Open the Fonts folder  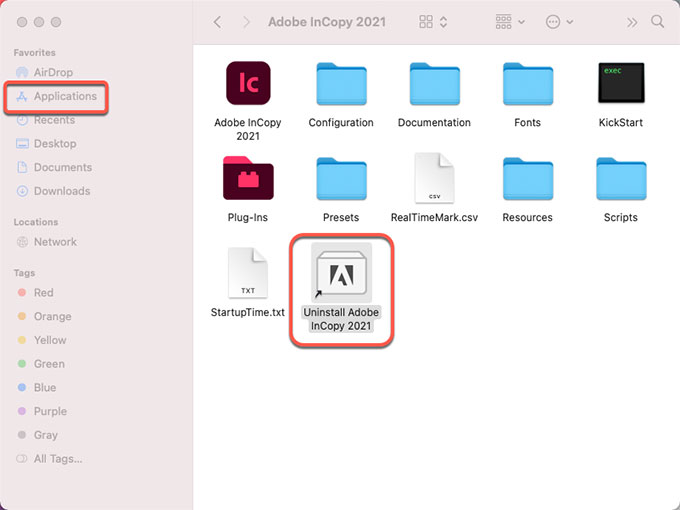pos(528,84)
